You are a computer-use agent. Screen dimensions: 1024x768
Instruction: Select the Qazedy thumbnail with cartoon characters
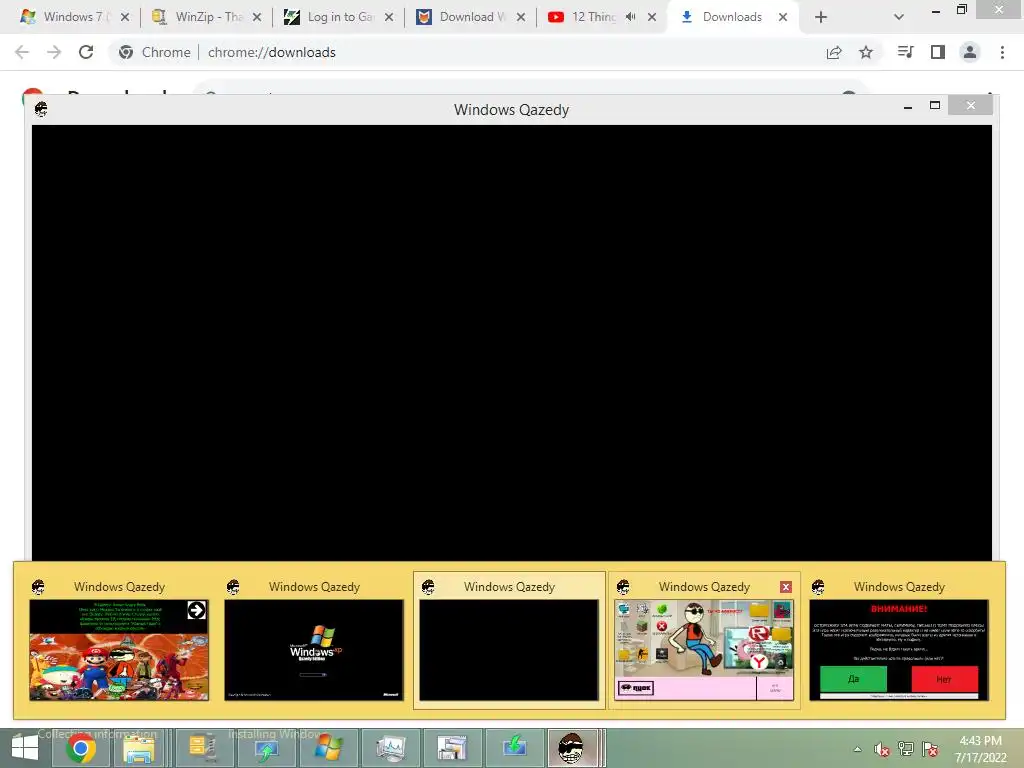(x=119, y=650)
